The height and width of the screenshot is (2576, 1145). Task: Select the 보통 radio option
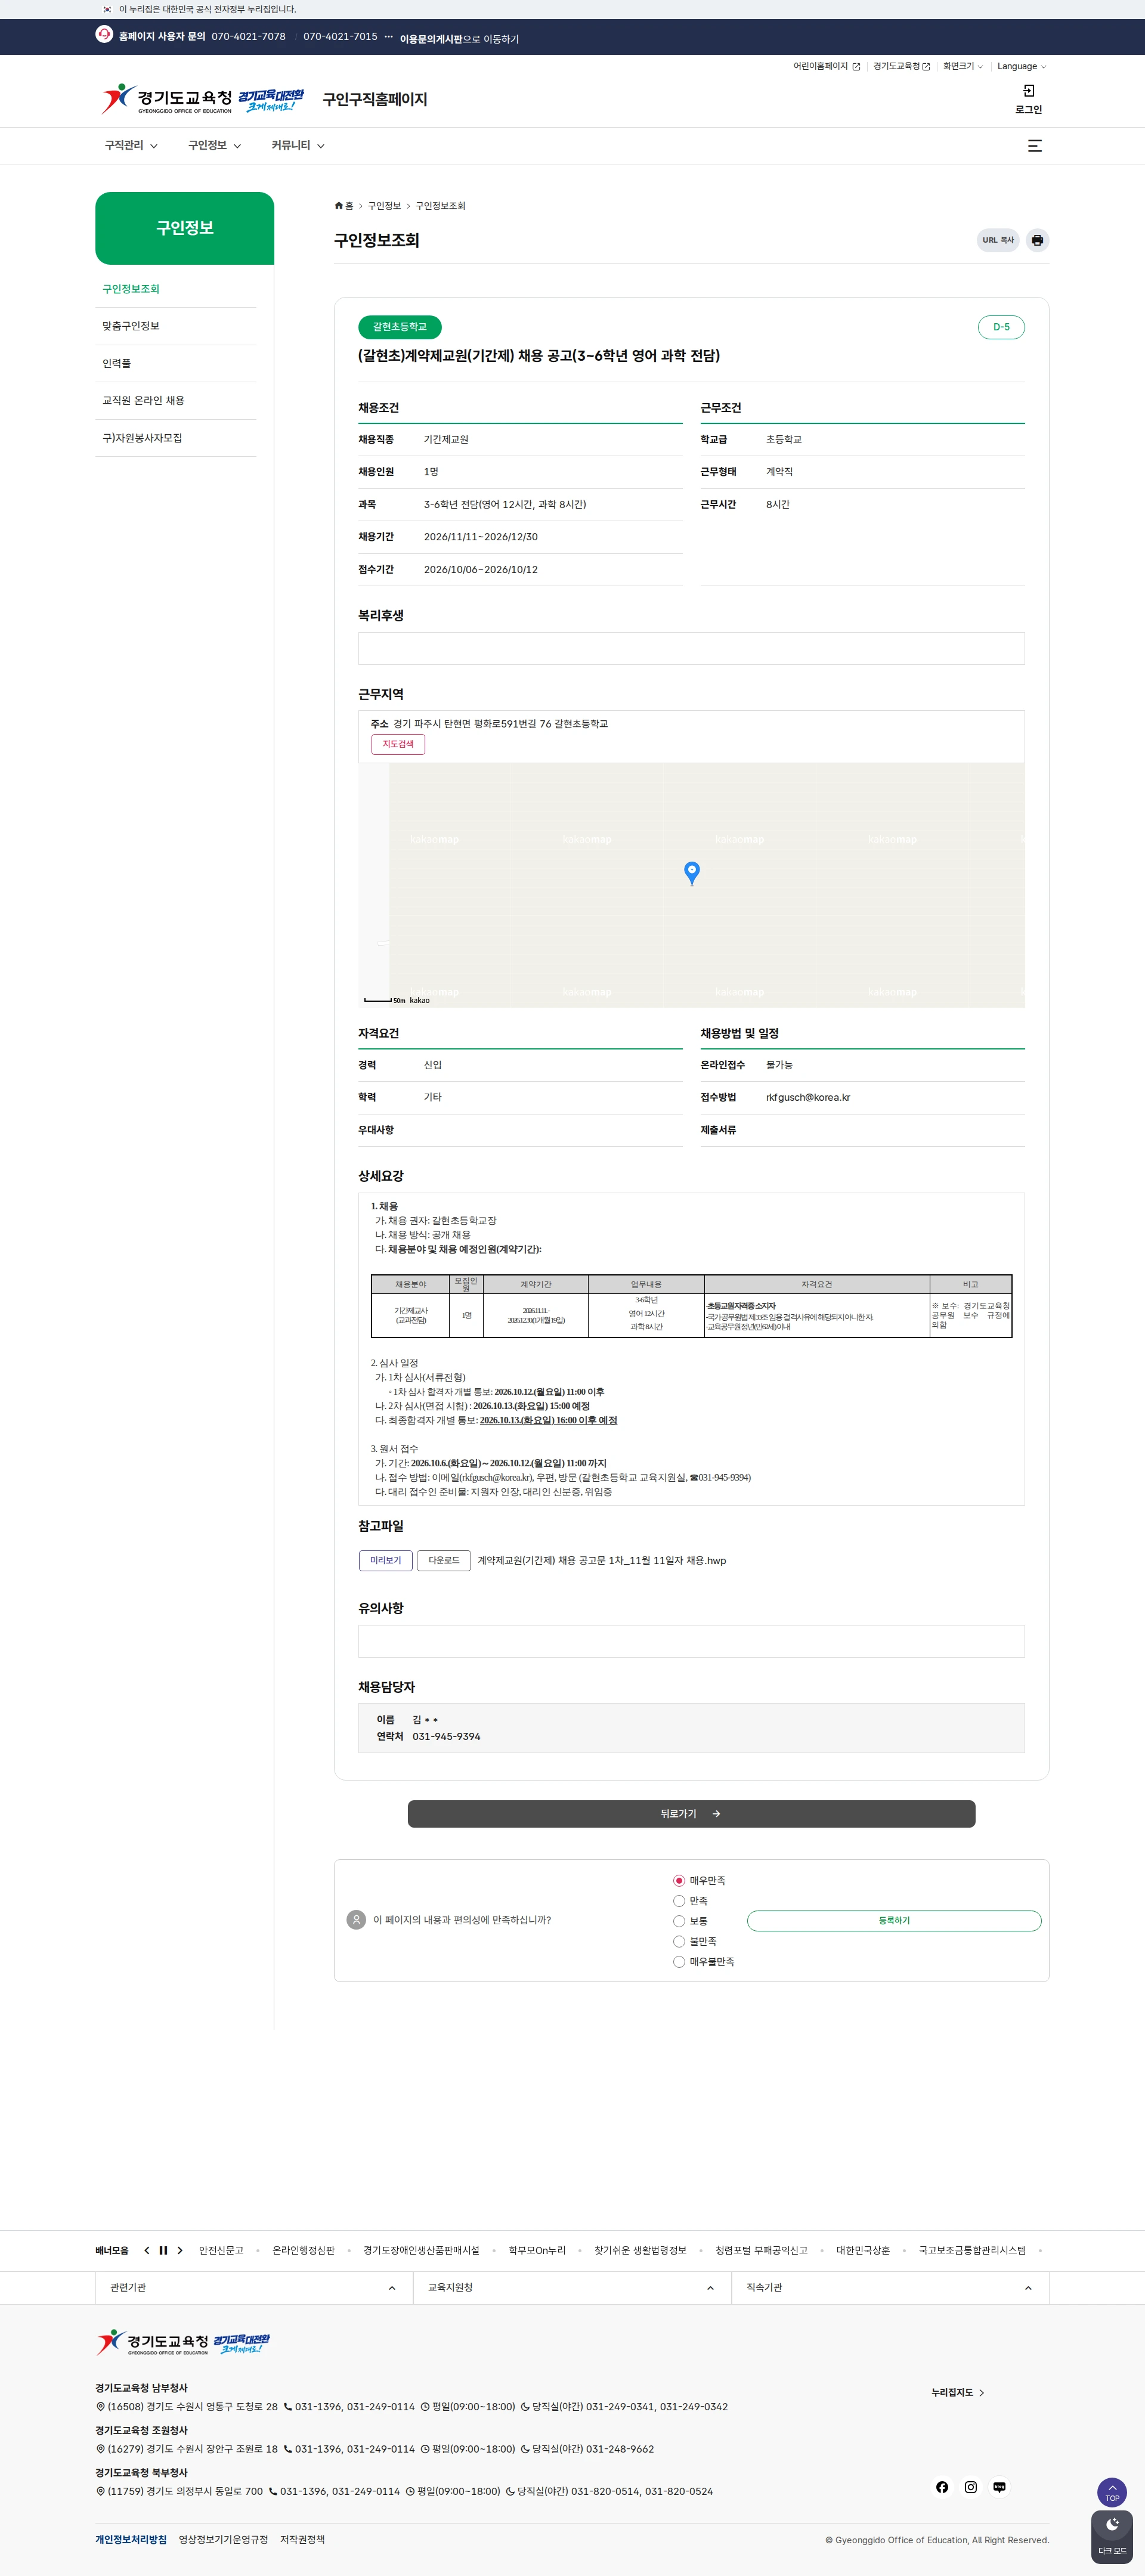pyautogui.click(x=679, y=1921)
